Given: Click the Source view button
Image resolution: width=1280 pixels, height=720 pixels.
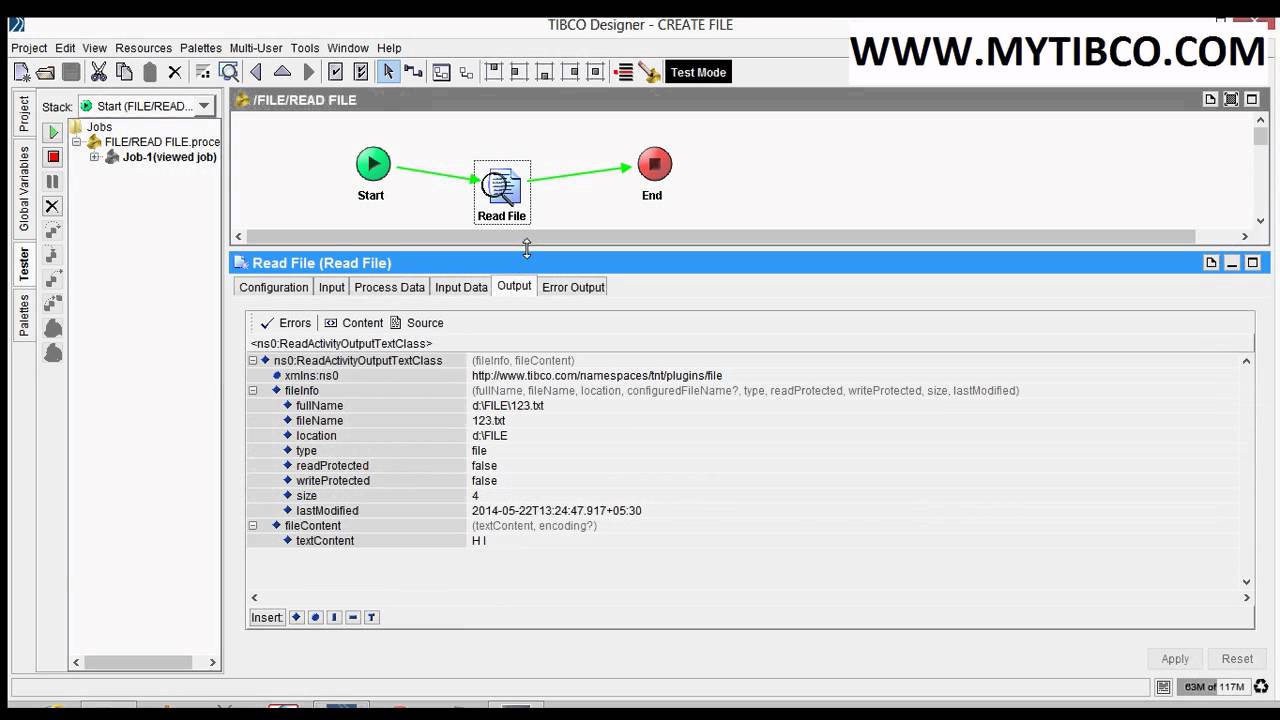Looking at the screenshot, I should pos(416,323).
